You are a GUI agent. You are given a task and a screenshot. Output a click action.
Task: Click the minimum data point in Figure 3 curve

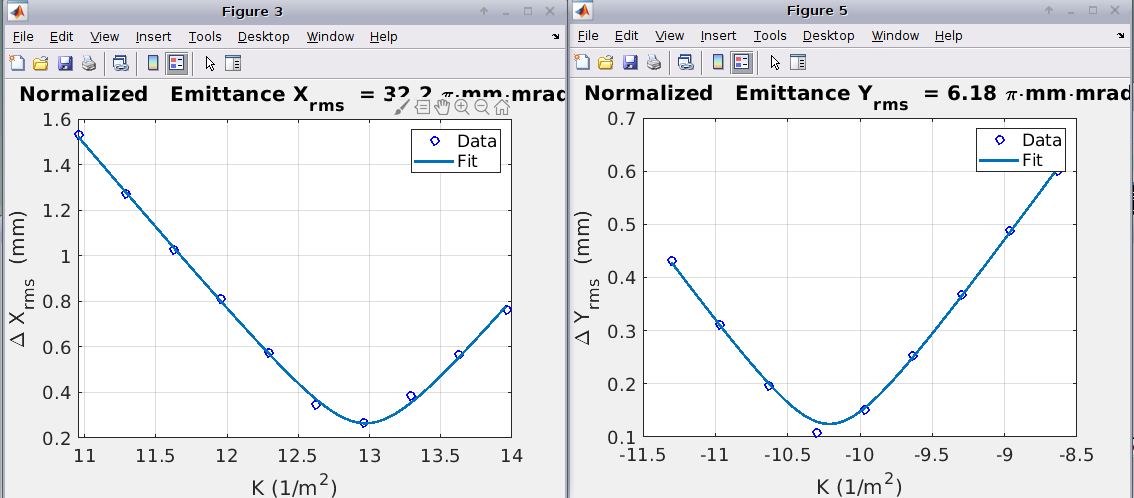[364, 423]
